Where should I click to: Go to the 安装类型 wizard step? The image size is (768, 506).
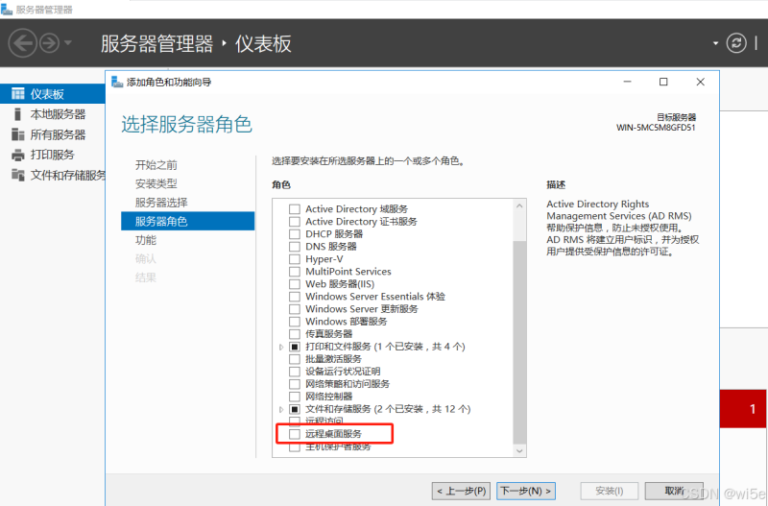click(156, 184)
